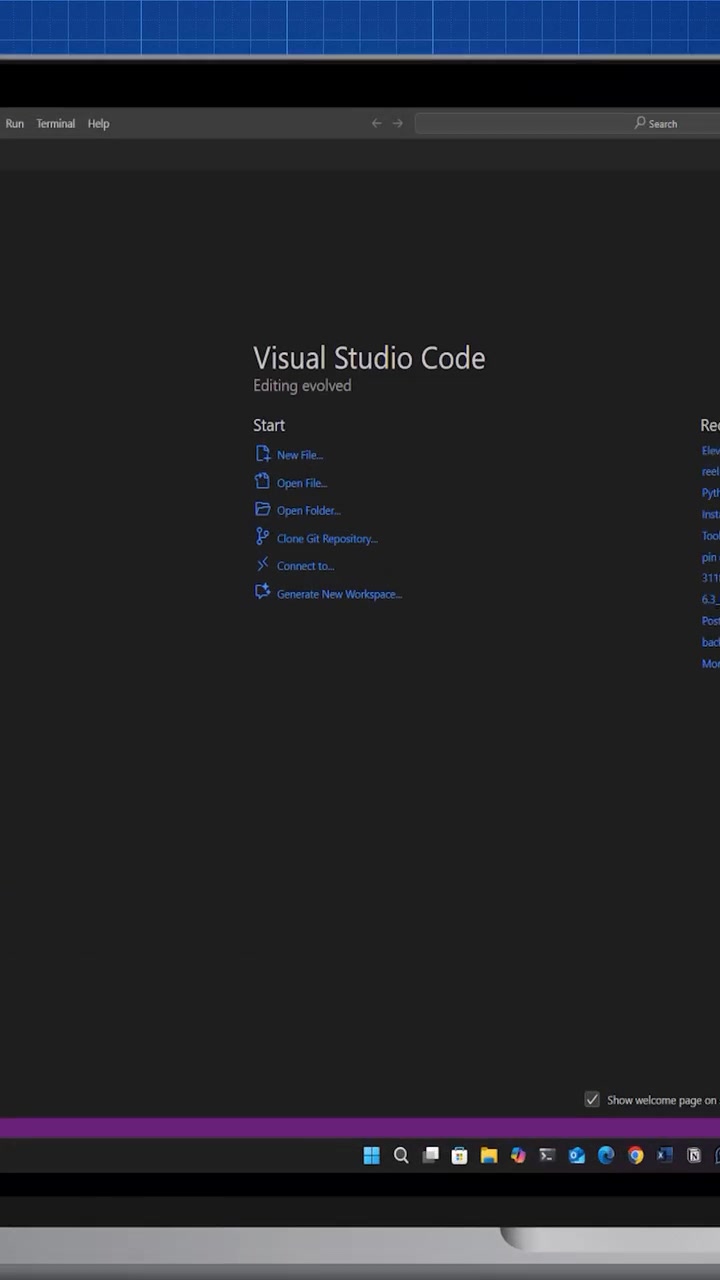Viewport: 720px width, 1280px height.
Task: Navigate forward with the right arrow
Action: [x=398, y=124]
